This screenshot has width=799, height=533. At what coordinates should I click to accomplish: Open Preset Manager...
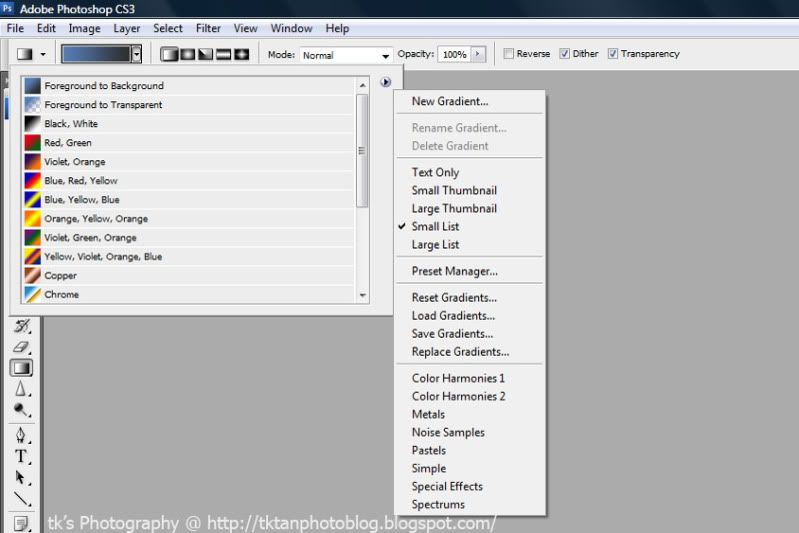[x=470, y=272]
